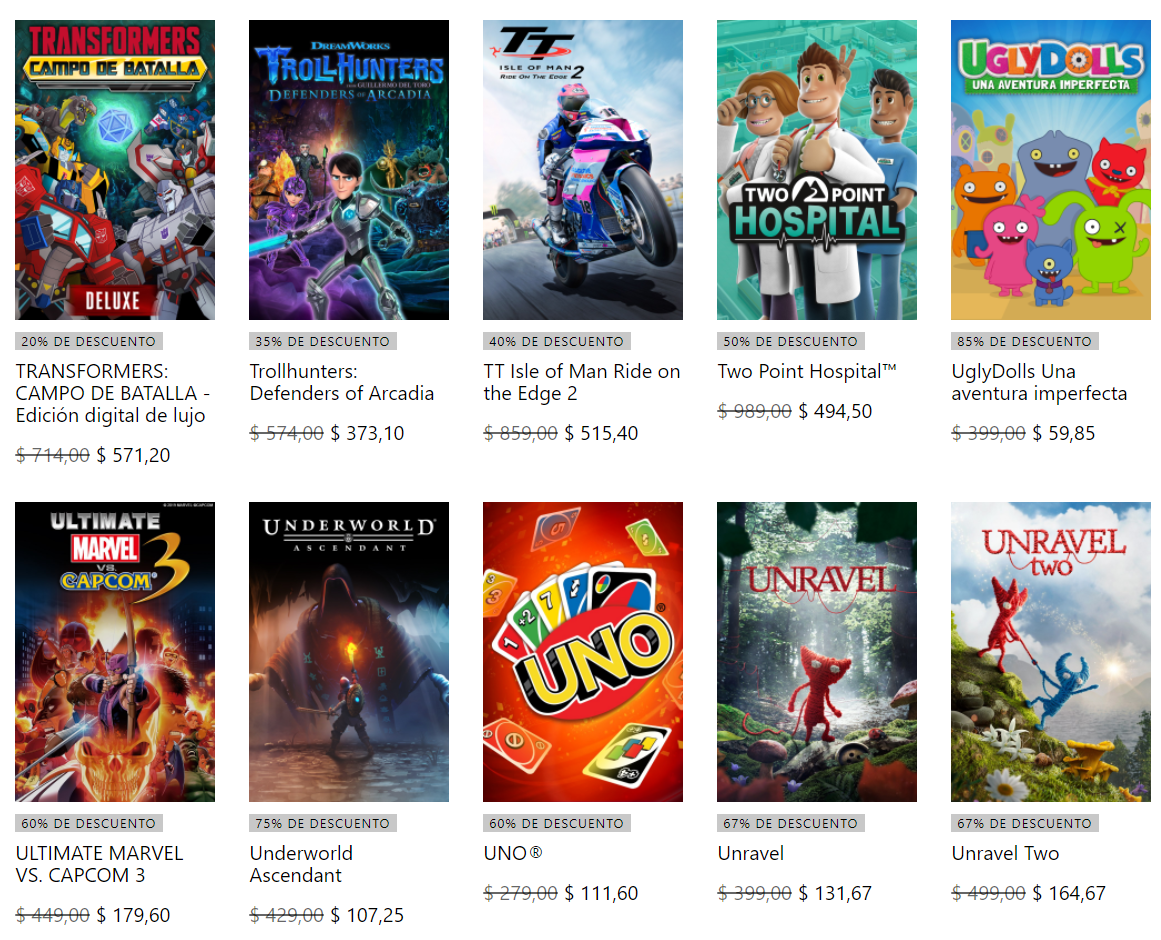Click the UNO® title text
This screenshot has height=940, width=1161.
[512, 853]
